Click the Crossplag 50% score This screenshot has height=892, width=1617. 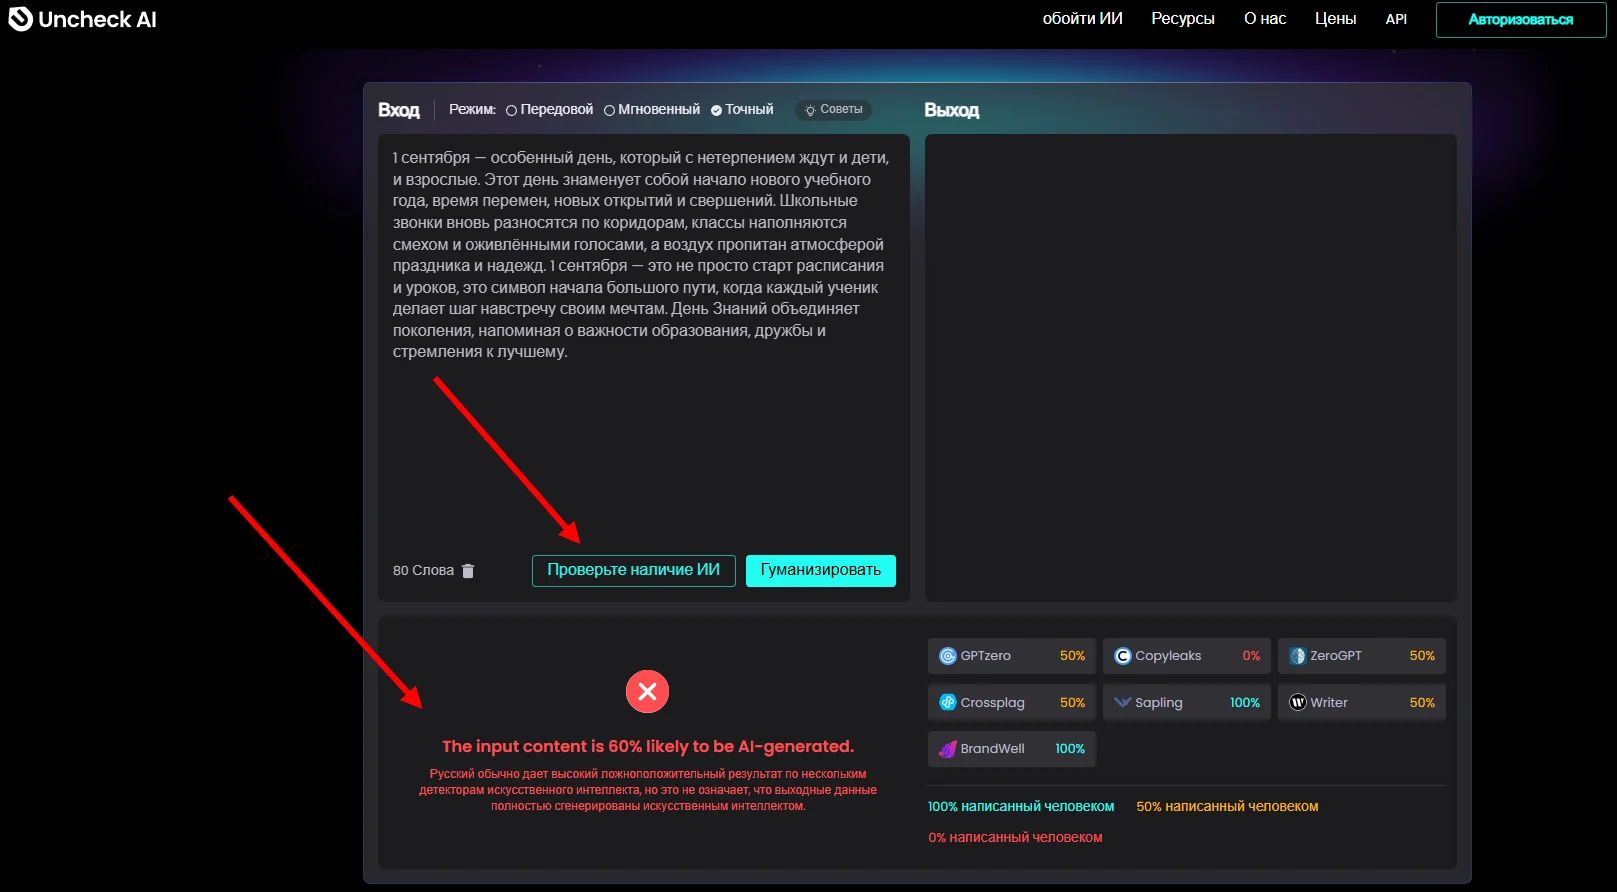point(1072,703)
